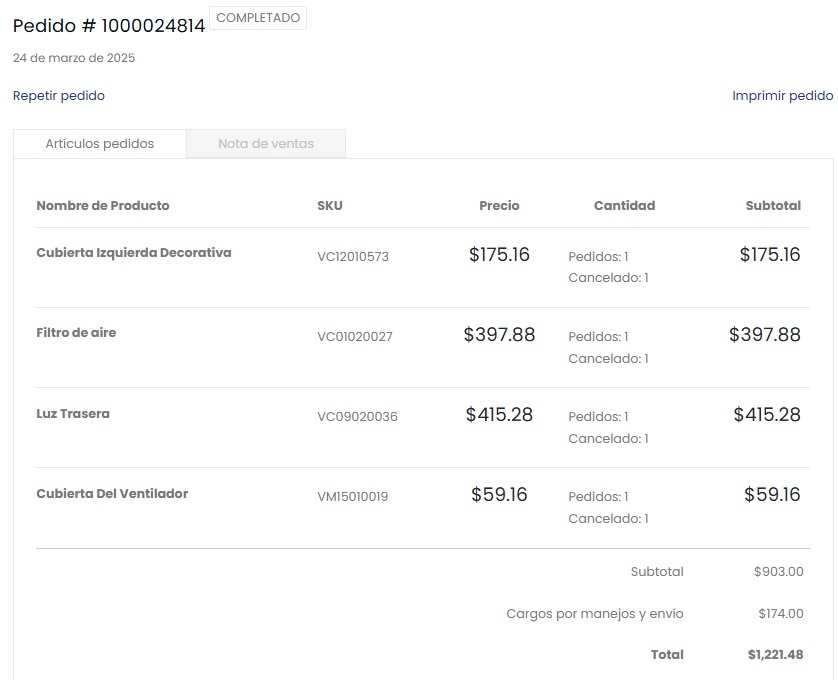Select date 24 de marzo de 2025
The image size is (838, 680).
74,58
